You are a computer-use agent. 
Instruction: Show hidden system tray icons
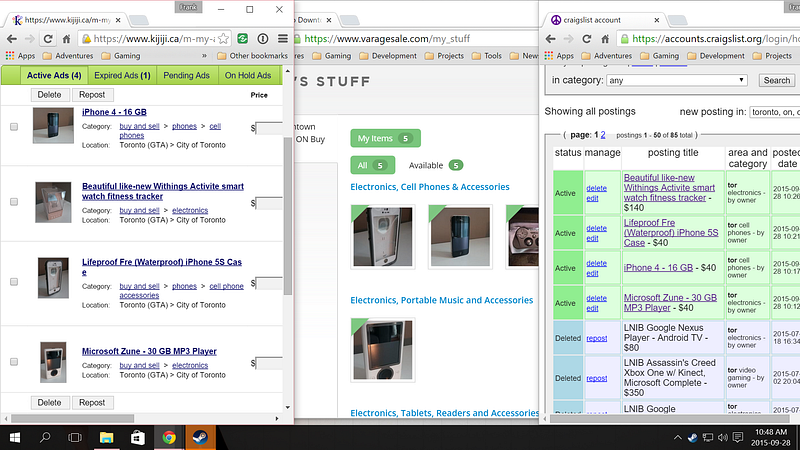(678, 438)
